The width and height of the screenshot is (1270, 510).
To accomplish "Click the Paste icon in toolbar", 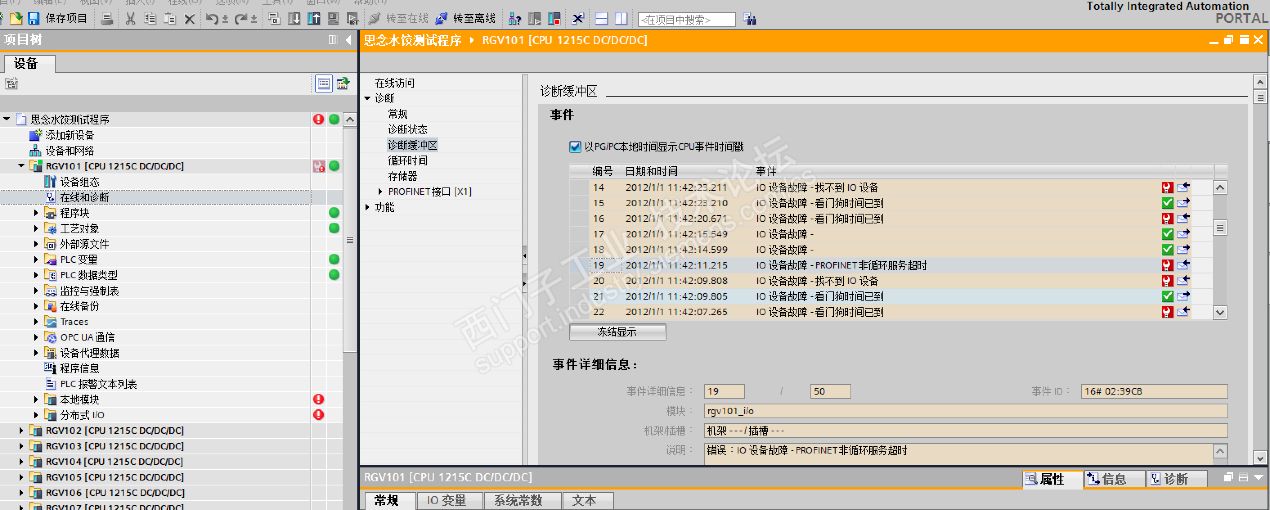I will pyautogui.click(x=170, y=18).
